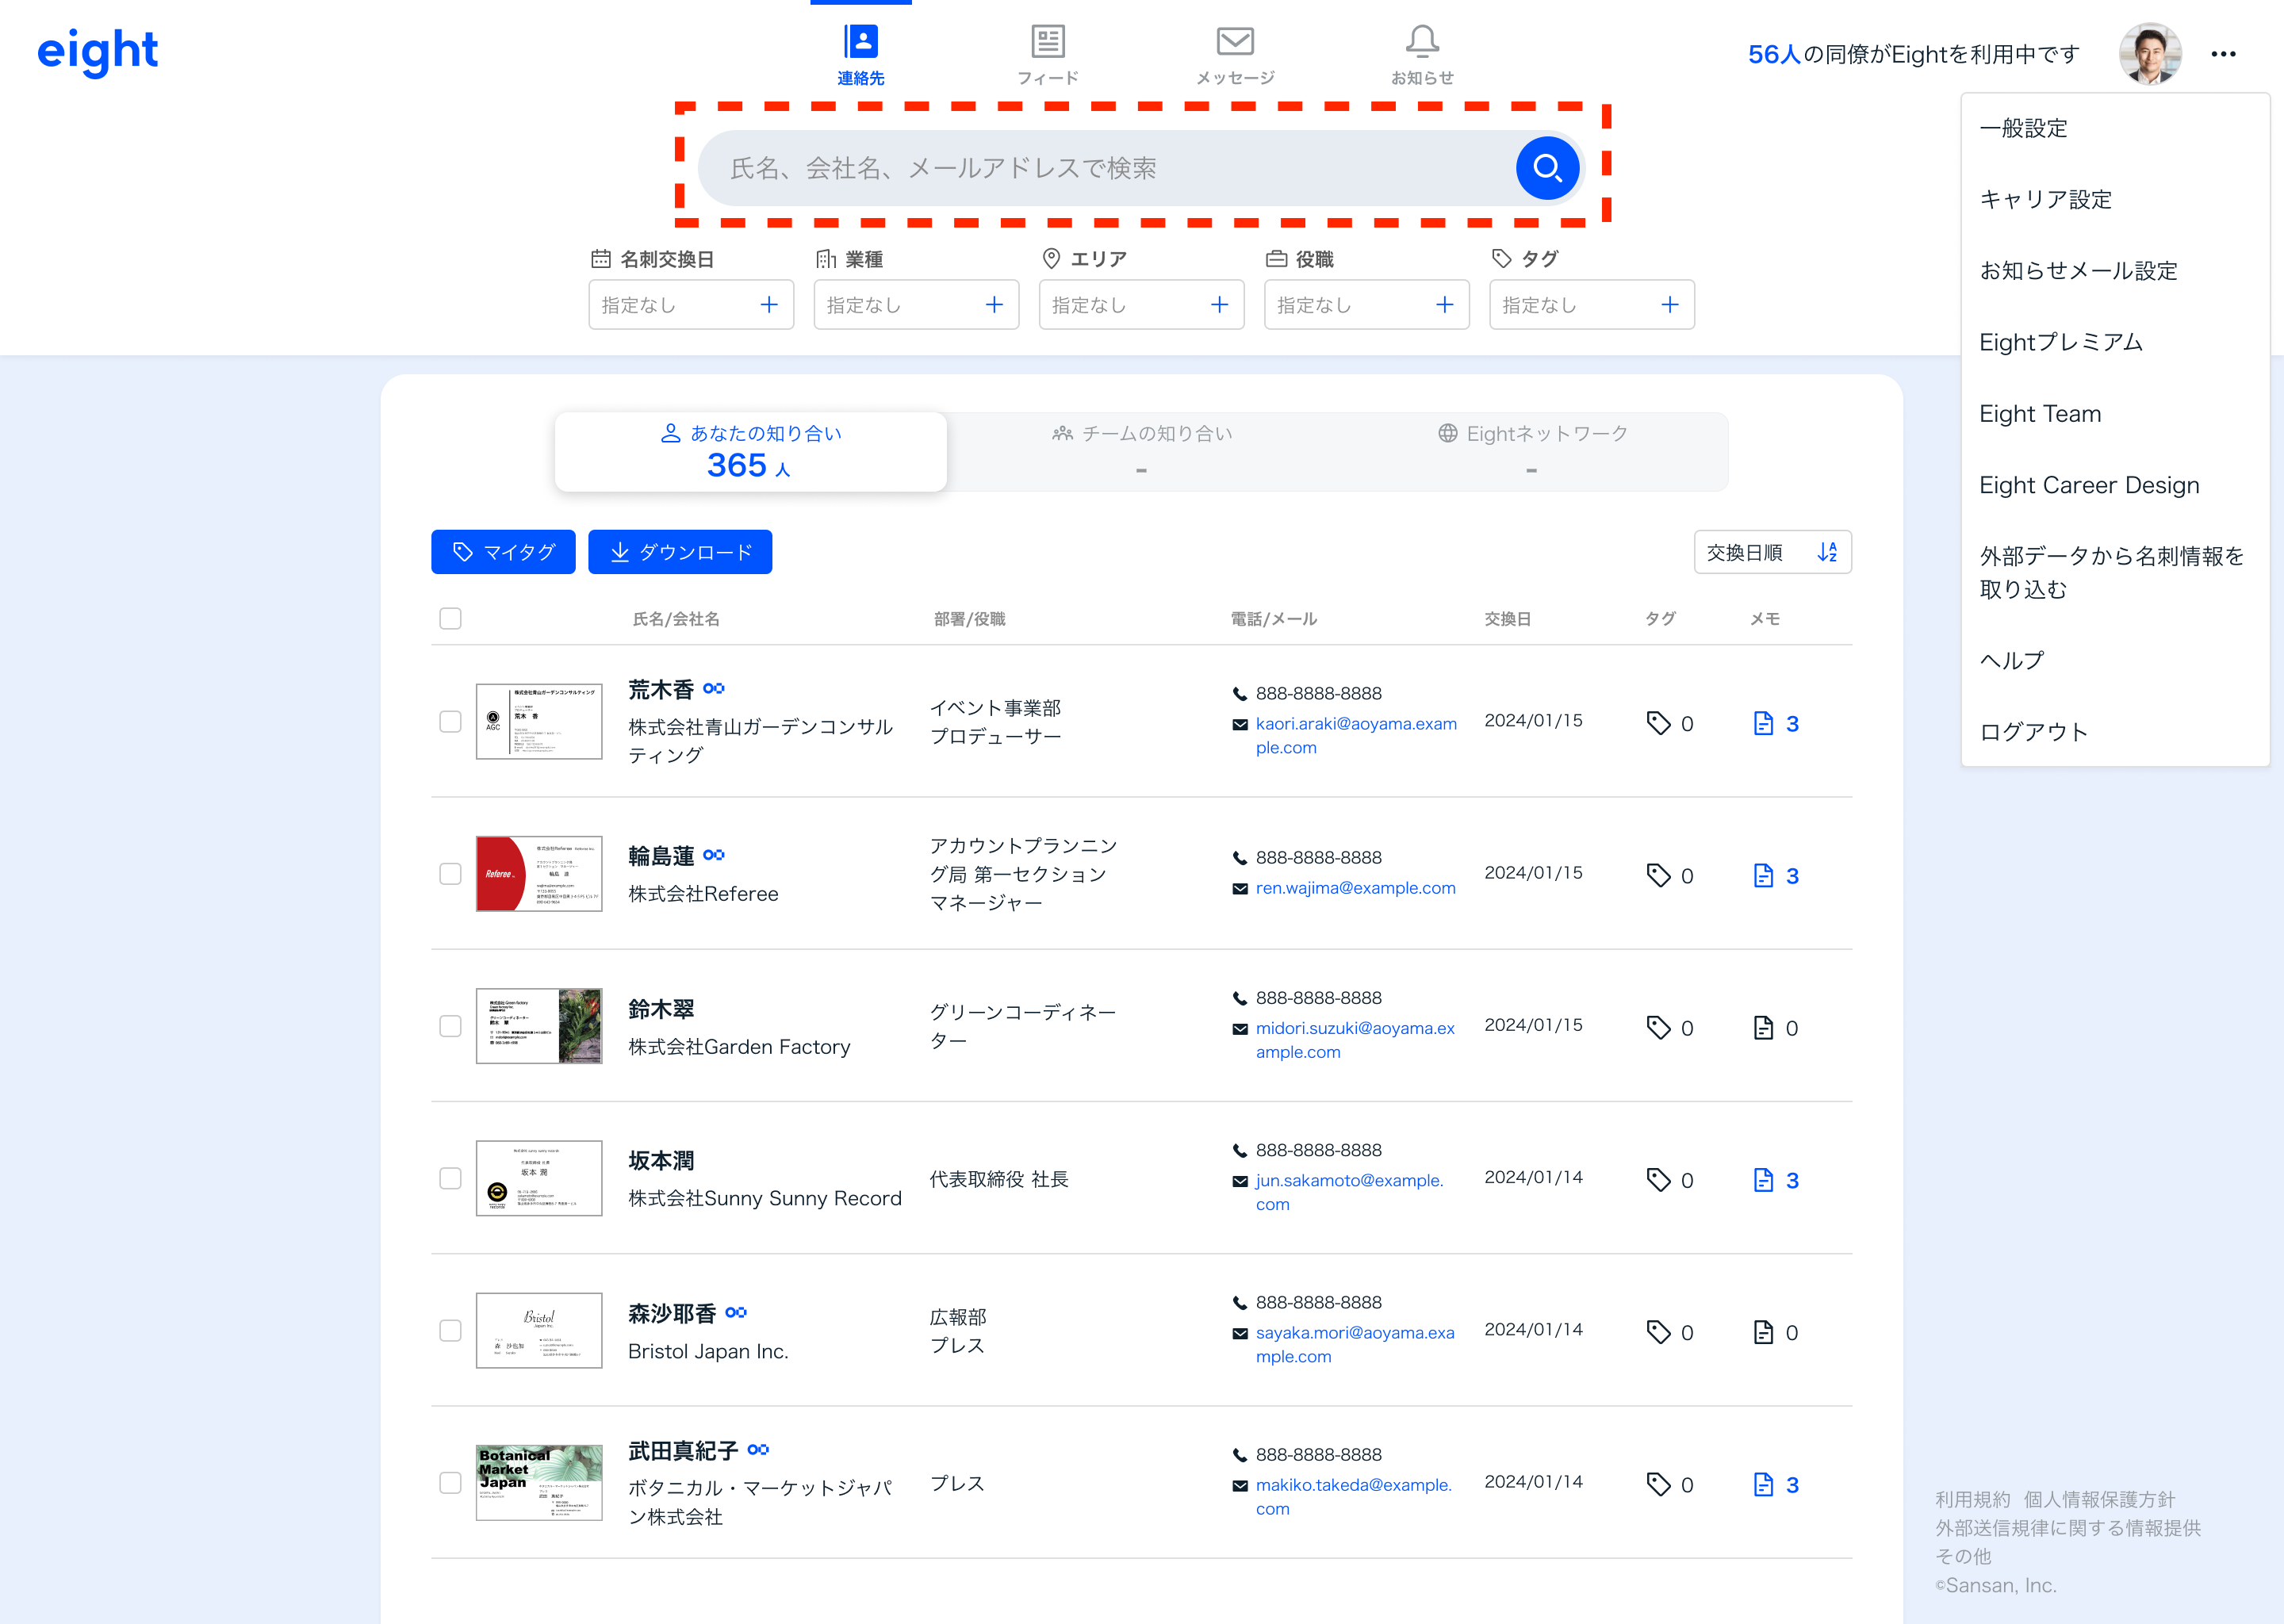This screenshot has width=2284, height=1624.
Task: Open memo icon for 森沙耶香
Action: 1776,1332
